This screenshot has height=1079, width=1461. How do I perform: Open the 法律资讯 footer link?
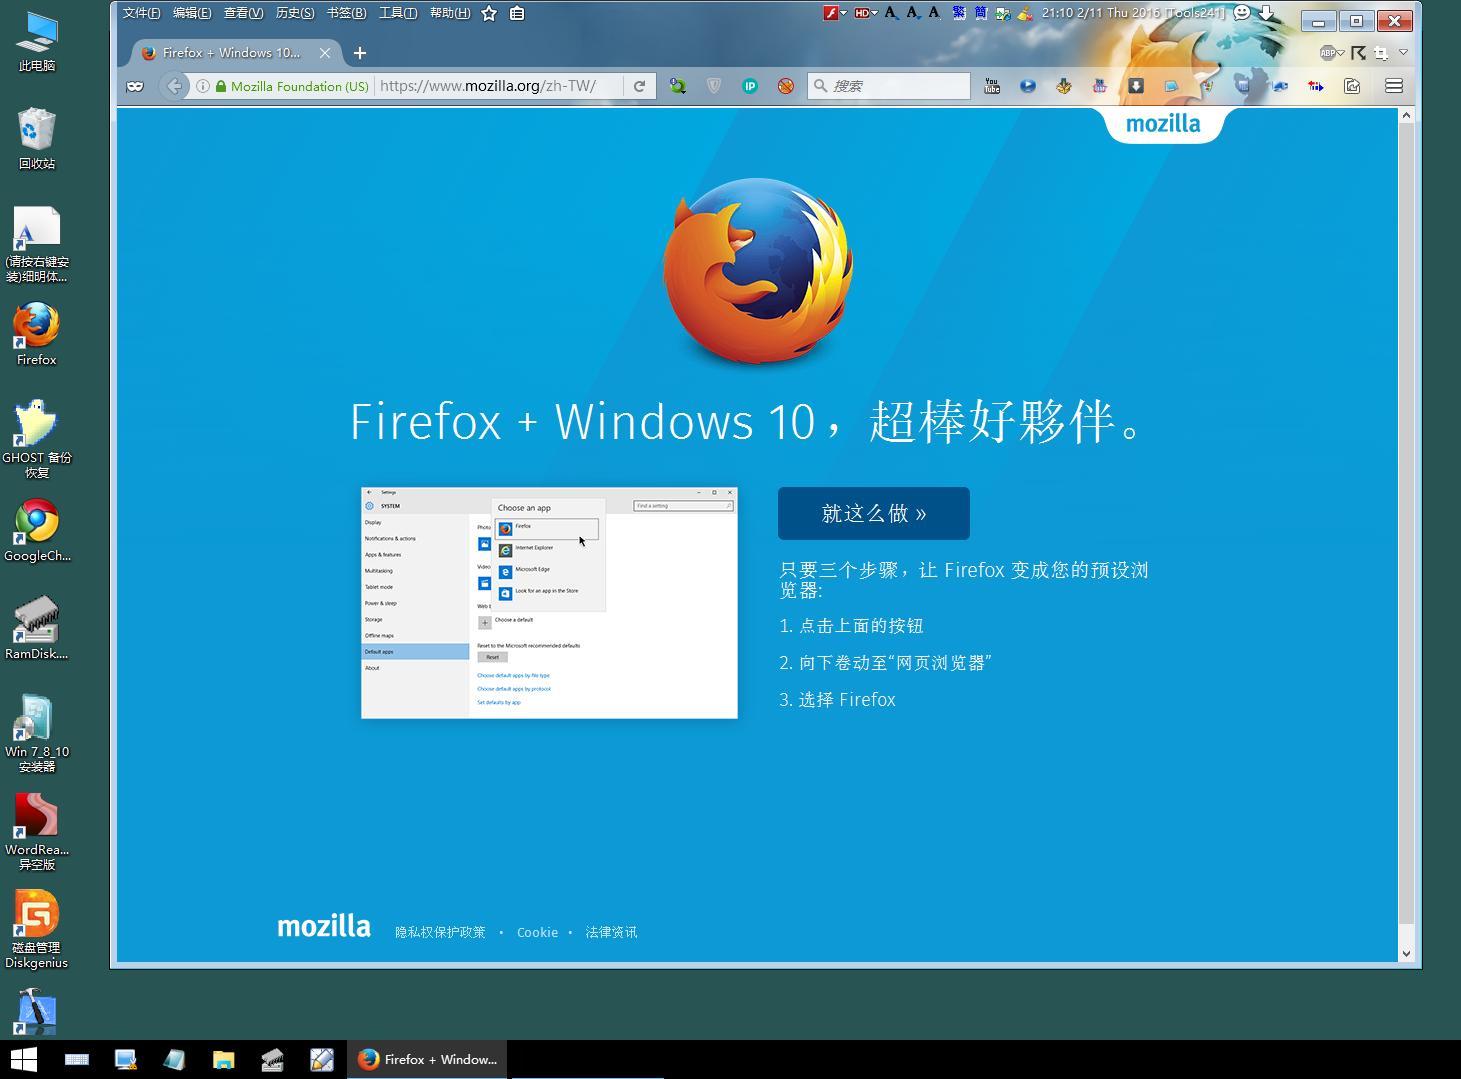click(611, 932)
